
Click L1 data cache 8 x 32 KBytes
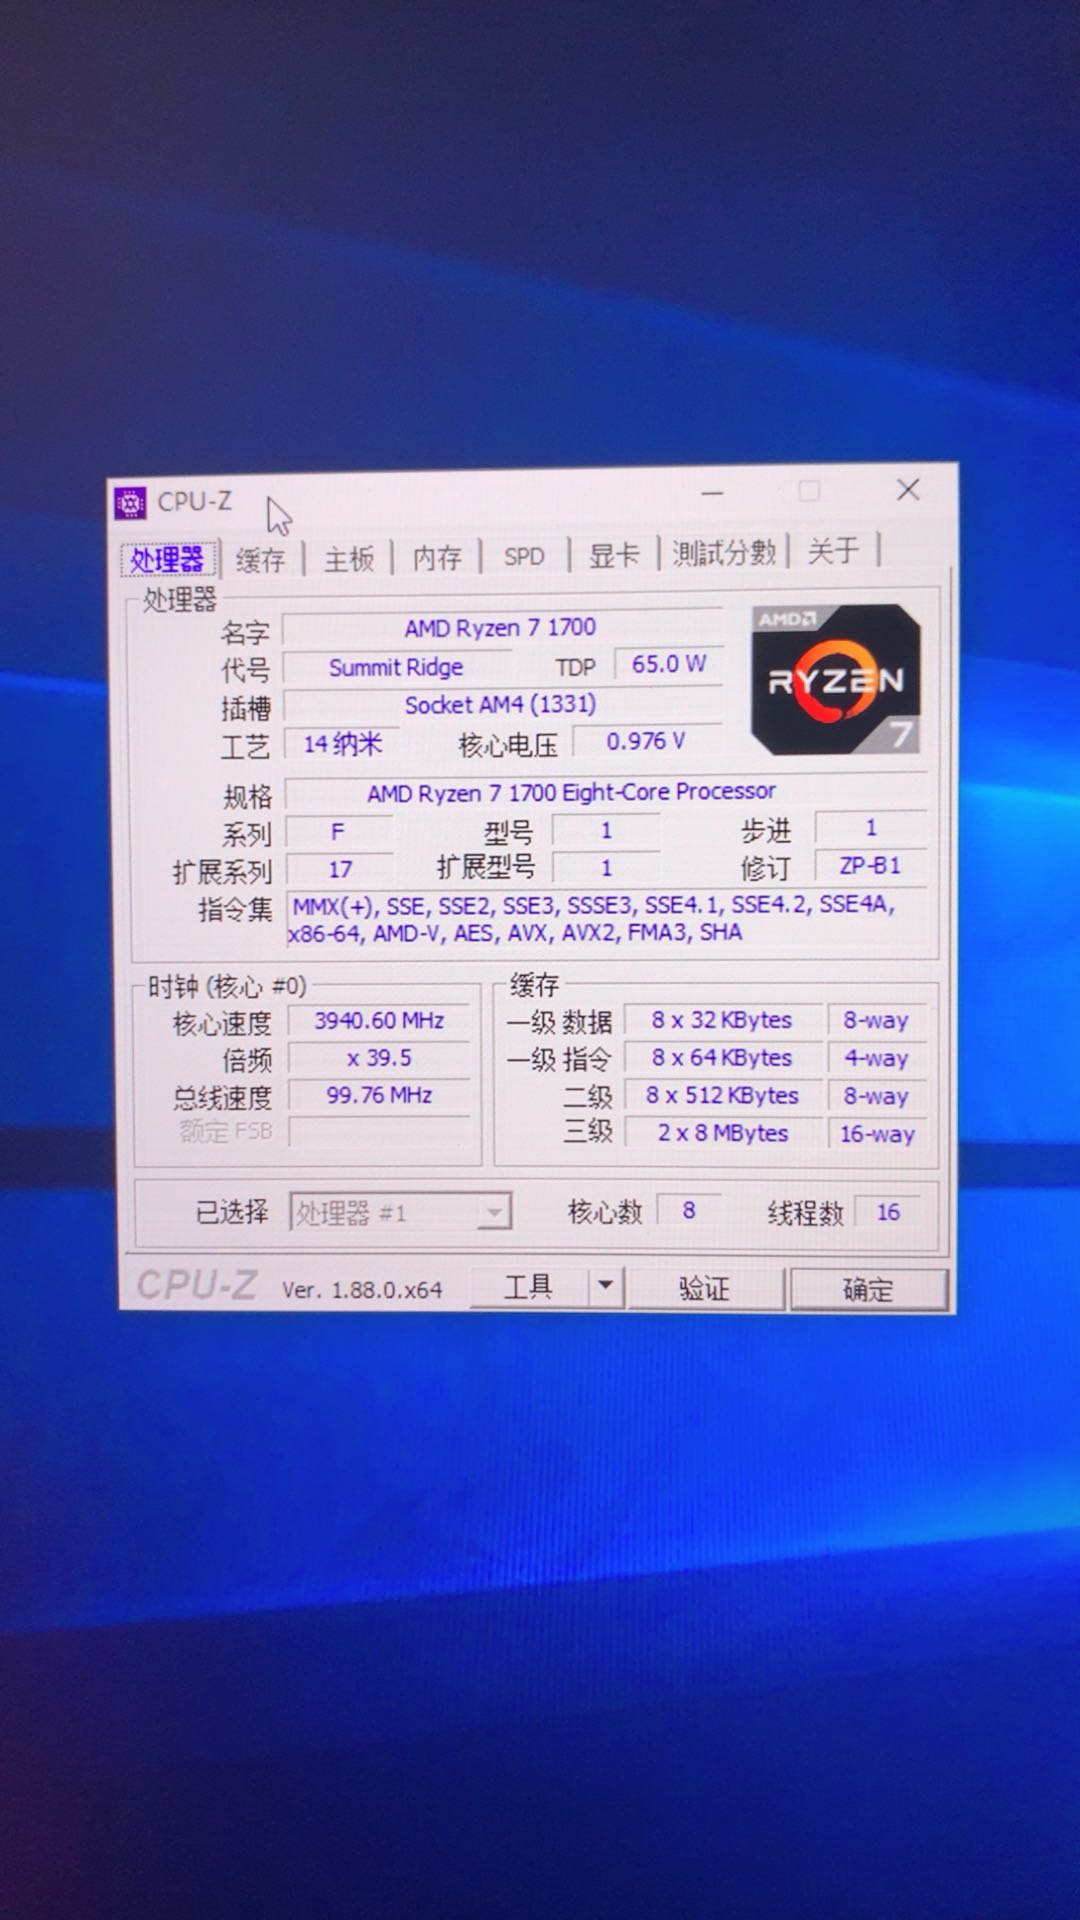point(722,1020)
